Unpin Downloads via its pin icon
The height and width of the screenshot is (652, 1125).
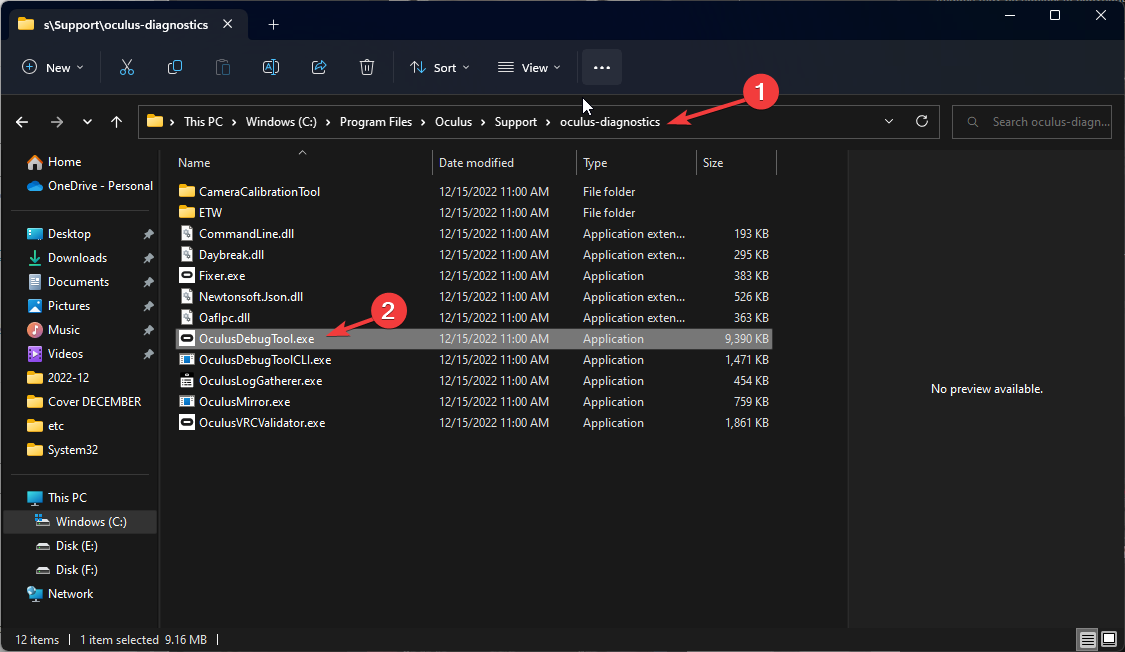click(149, 258)
